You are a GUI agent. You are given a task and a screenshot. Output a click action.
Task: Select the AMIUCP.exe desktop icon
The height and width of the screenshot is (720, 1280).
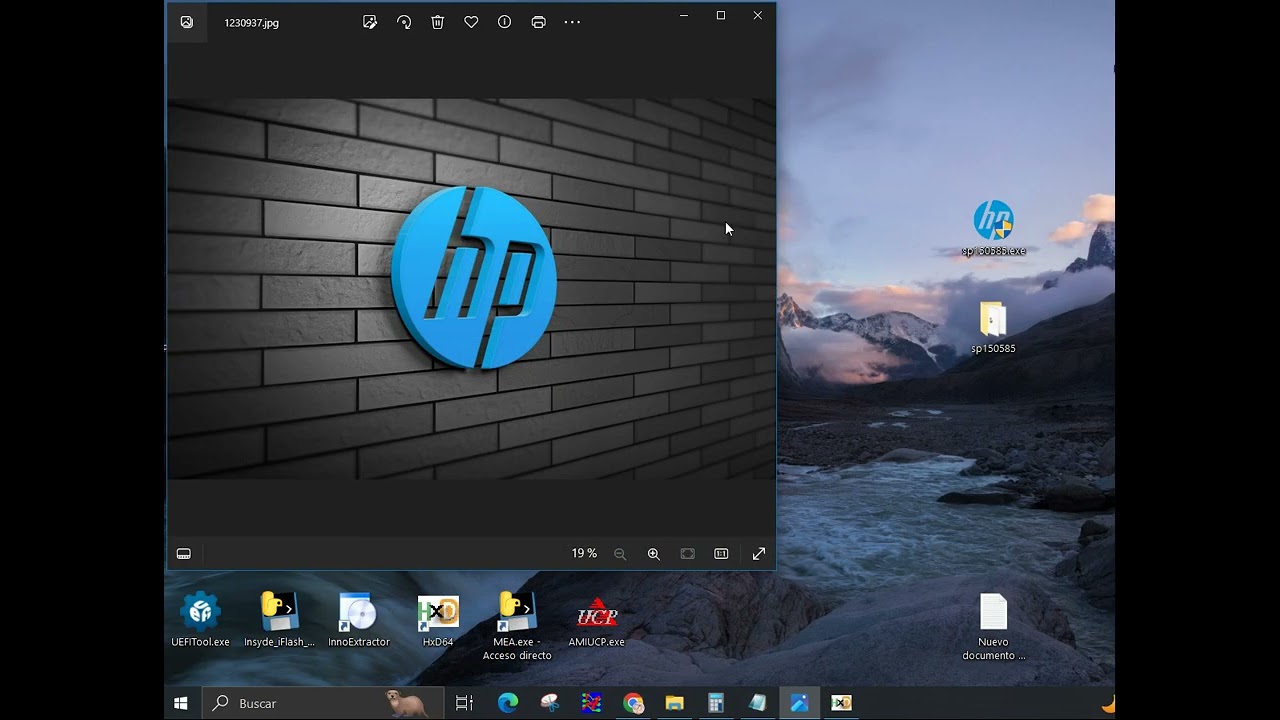(x=596, y=622)
